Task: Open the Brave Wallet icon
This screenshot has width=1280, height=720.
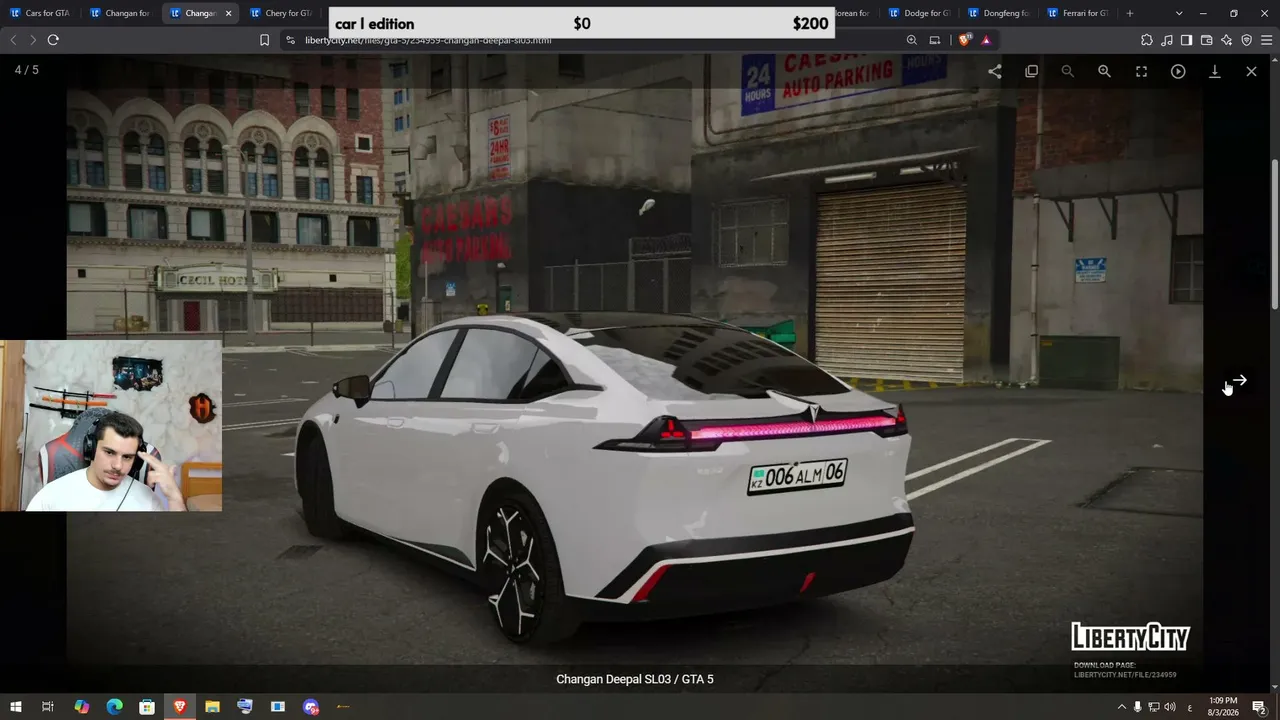Action: click(1206, 40)
